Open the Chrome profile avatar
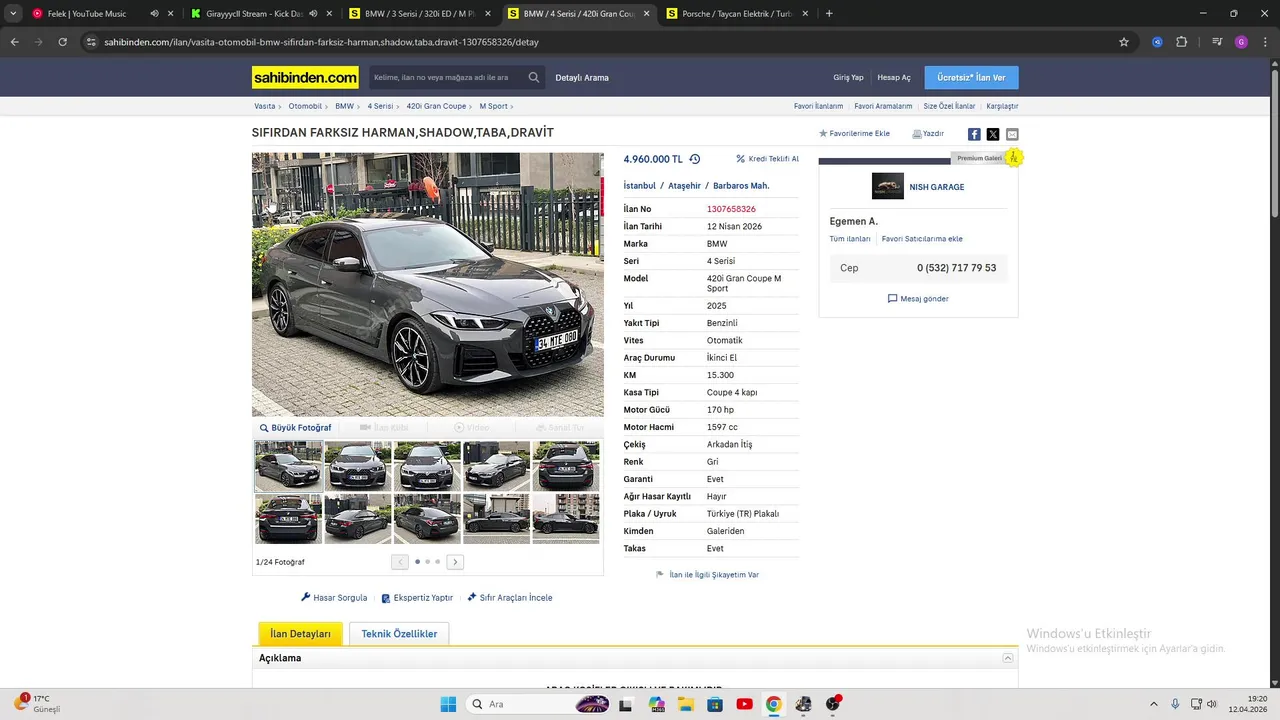Screen dimensions: 1280x720 pos(1241,42)
